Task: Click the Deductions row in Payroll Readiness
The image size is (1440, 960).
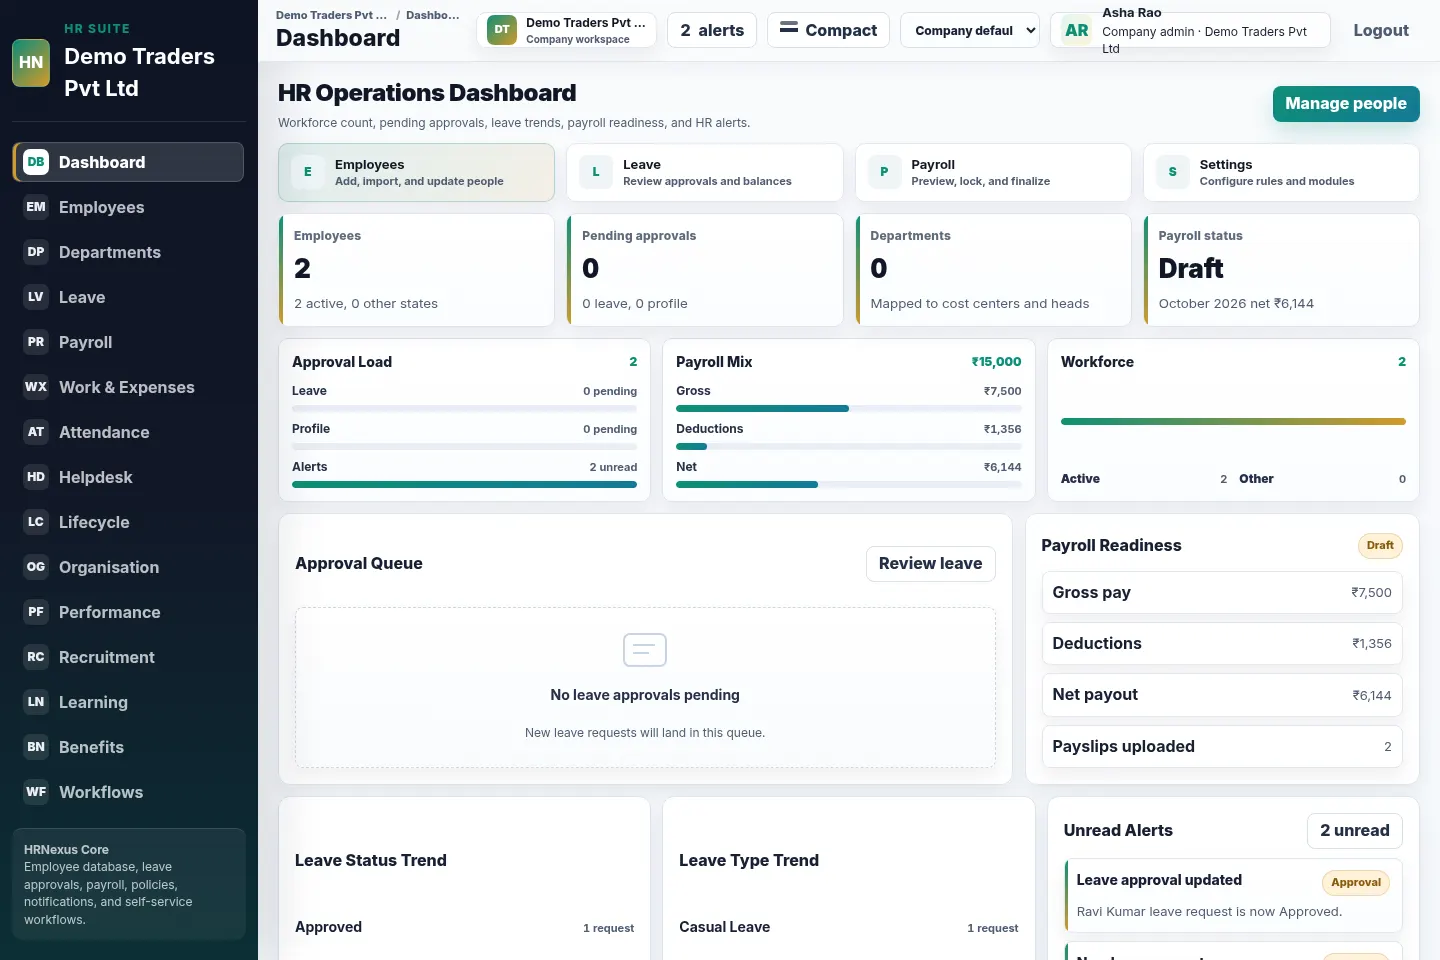Action: click(x=1221, y=644)
